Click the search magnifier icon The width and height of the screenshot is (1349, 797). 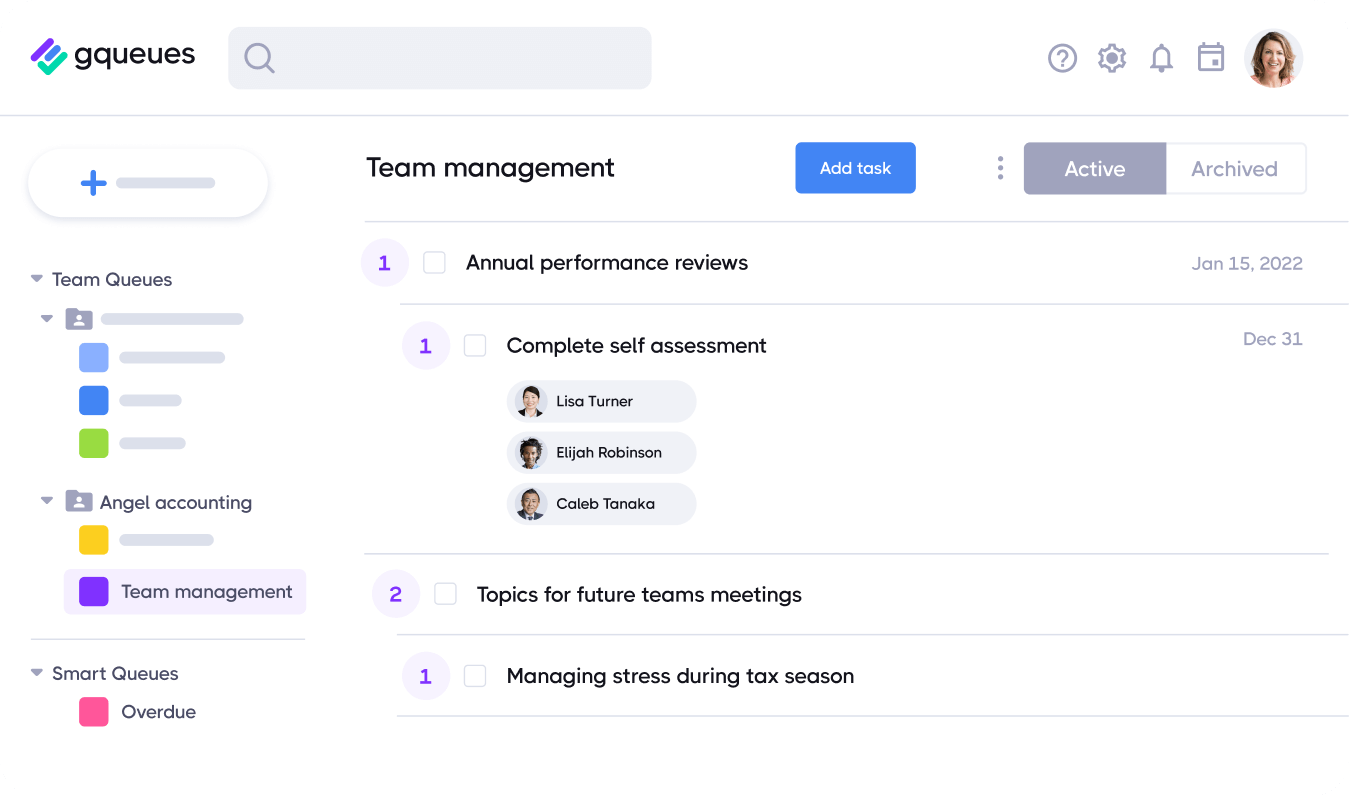[259, 58]
